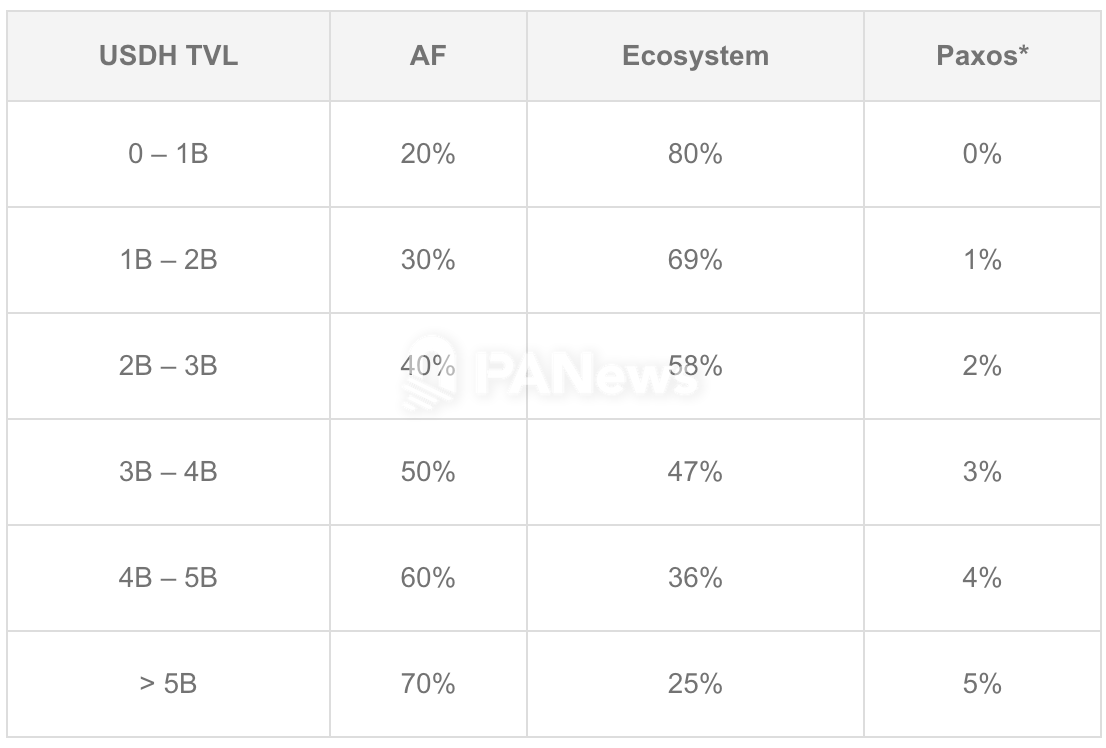Select the Paxos* column header
The height and width of the screenshot is (748, 1106).
coord(983,56)
